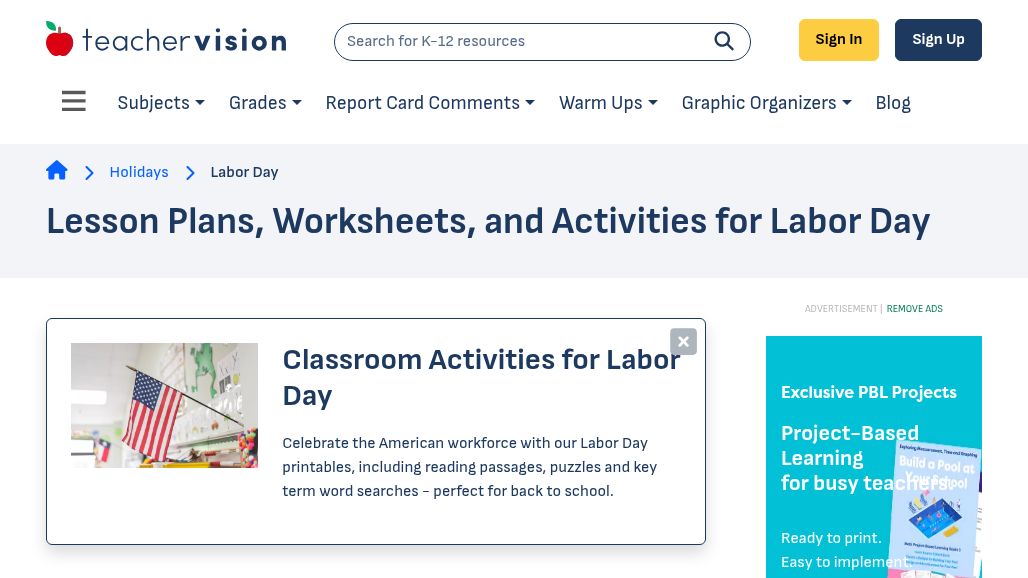1028x578 pixels.
Task: Click the Sign Up button
Action: 938,39
